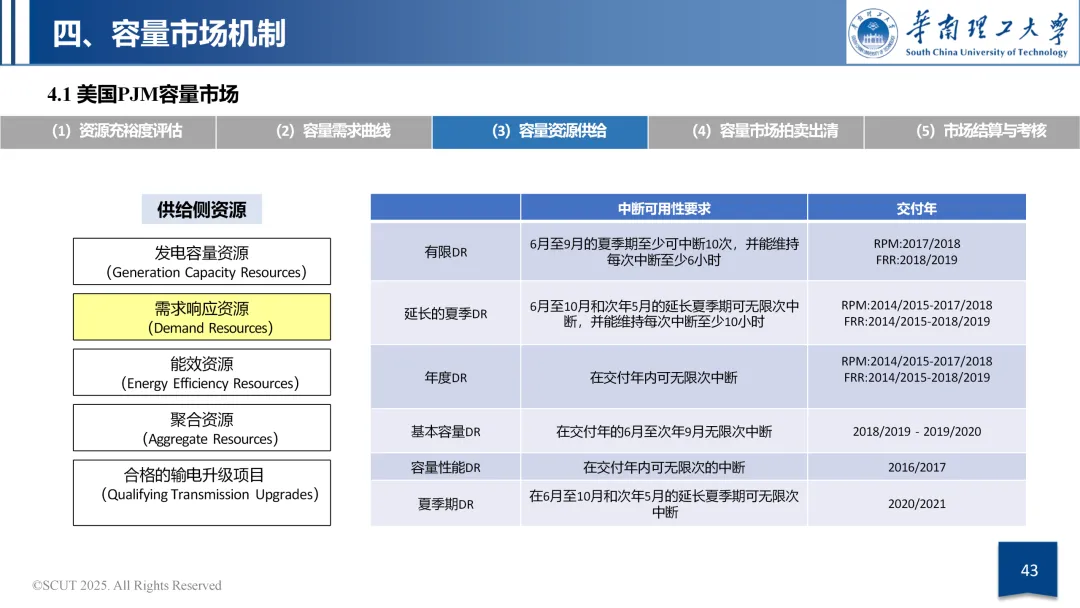This screenshot has height=608, width=1080.
Task: Click the 夏季期DR requirement cell 在6月至10月和次年5月
Action: tap(664, 504)
